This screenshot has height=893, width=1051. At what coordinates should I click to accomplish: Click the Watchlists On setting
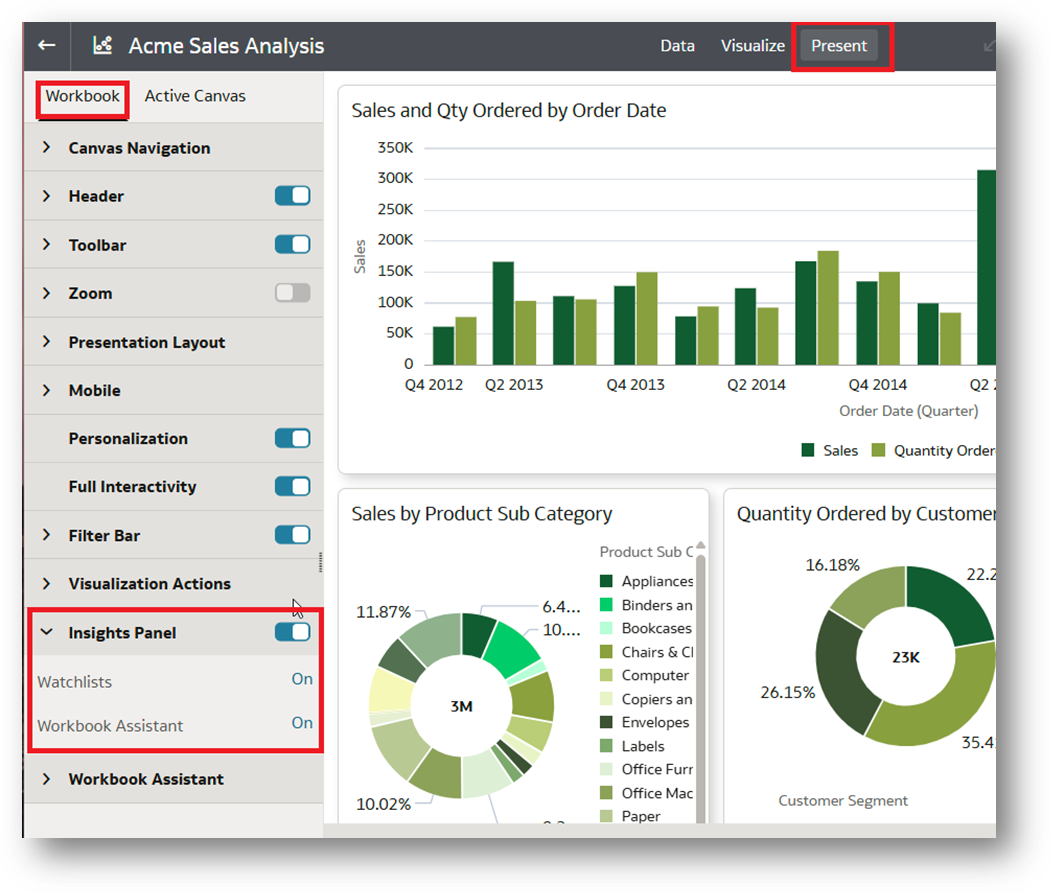302,679
